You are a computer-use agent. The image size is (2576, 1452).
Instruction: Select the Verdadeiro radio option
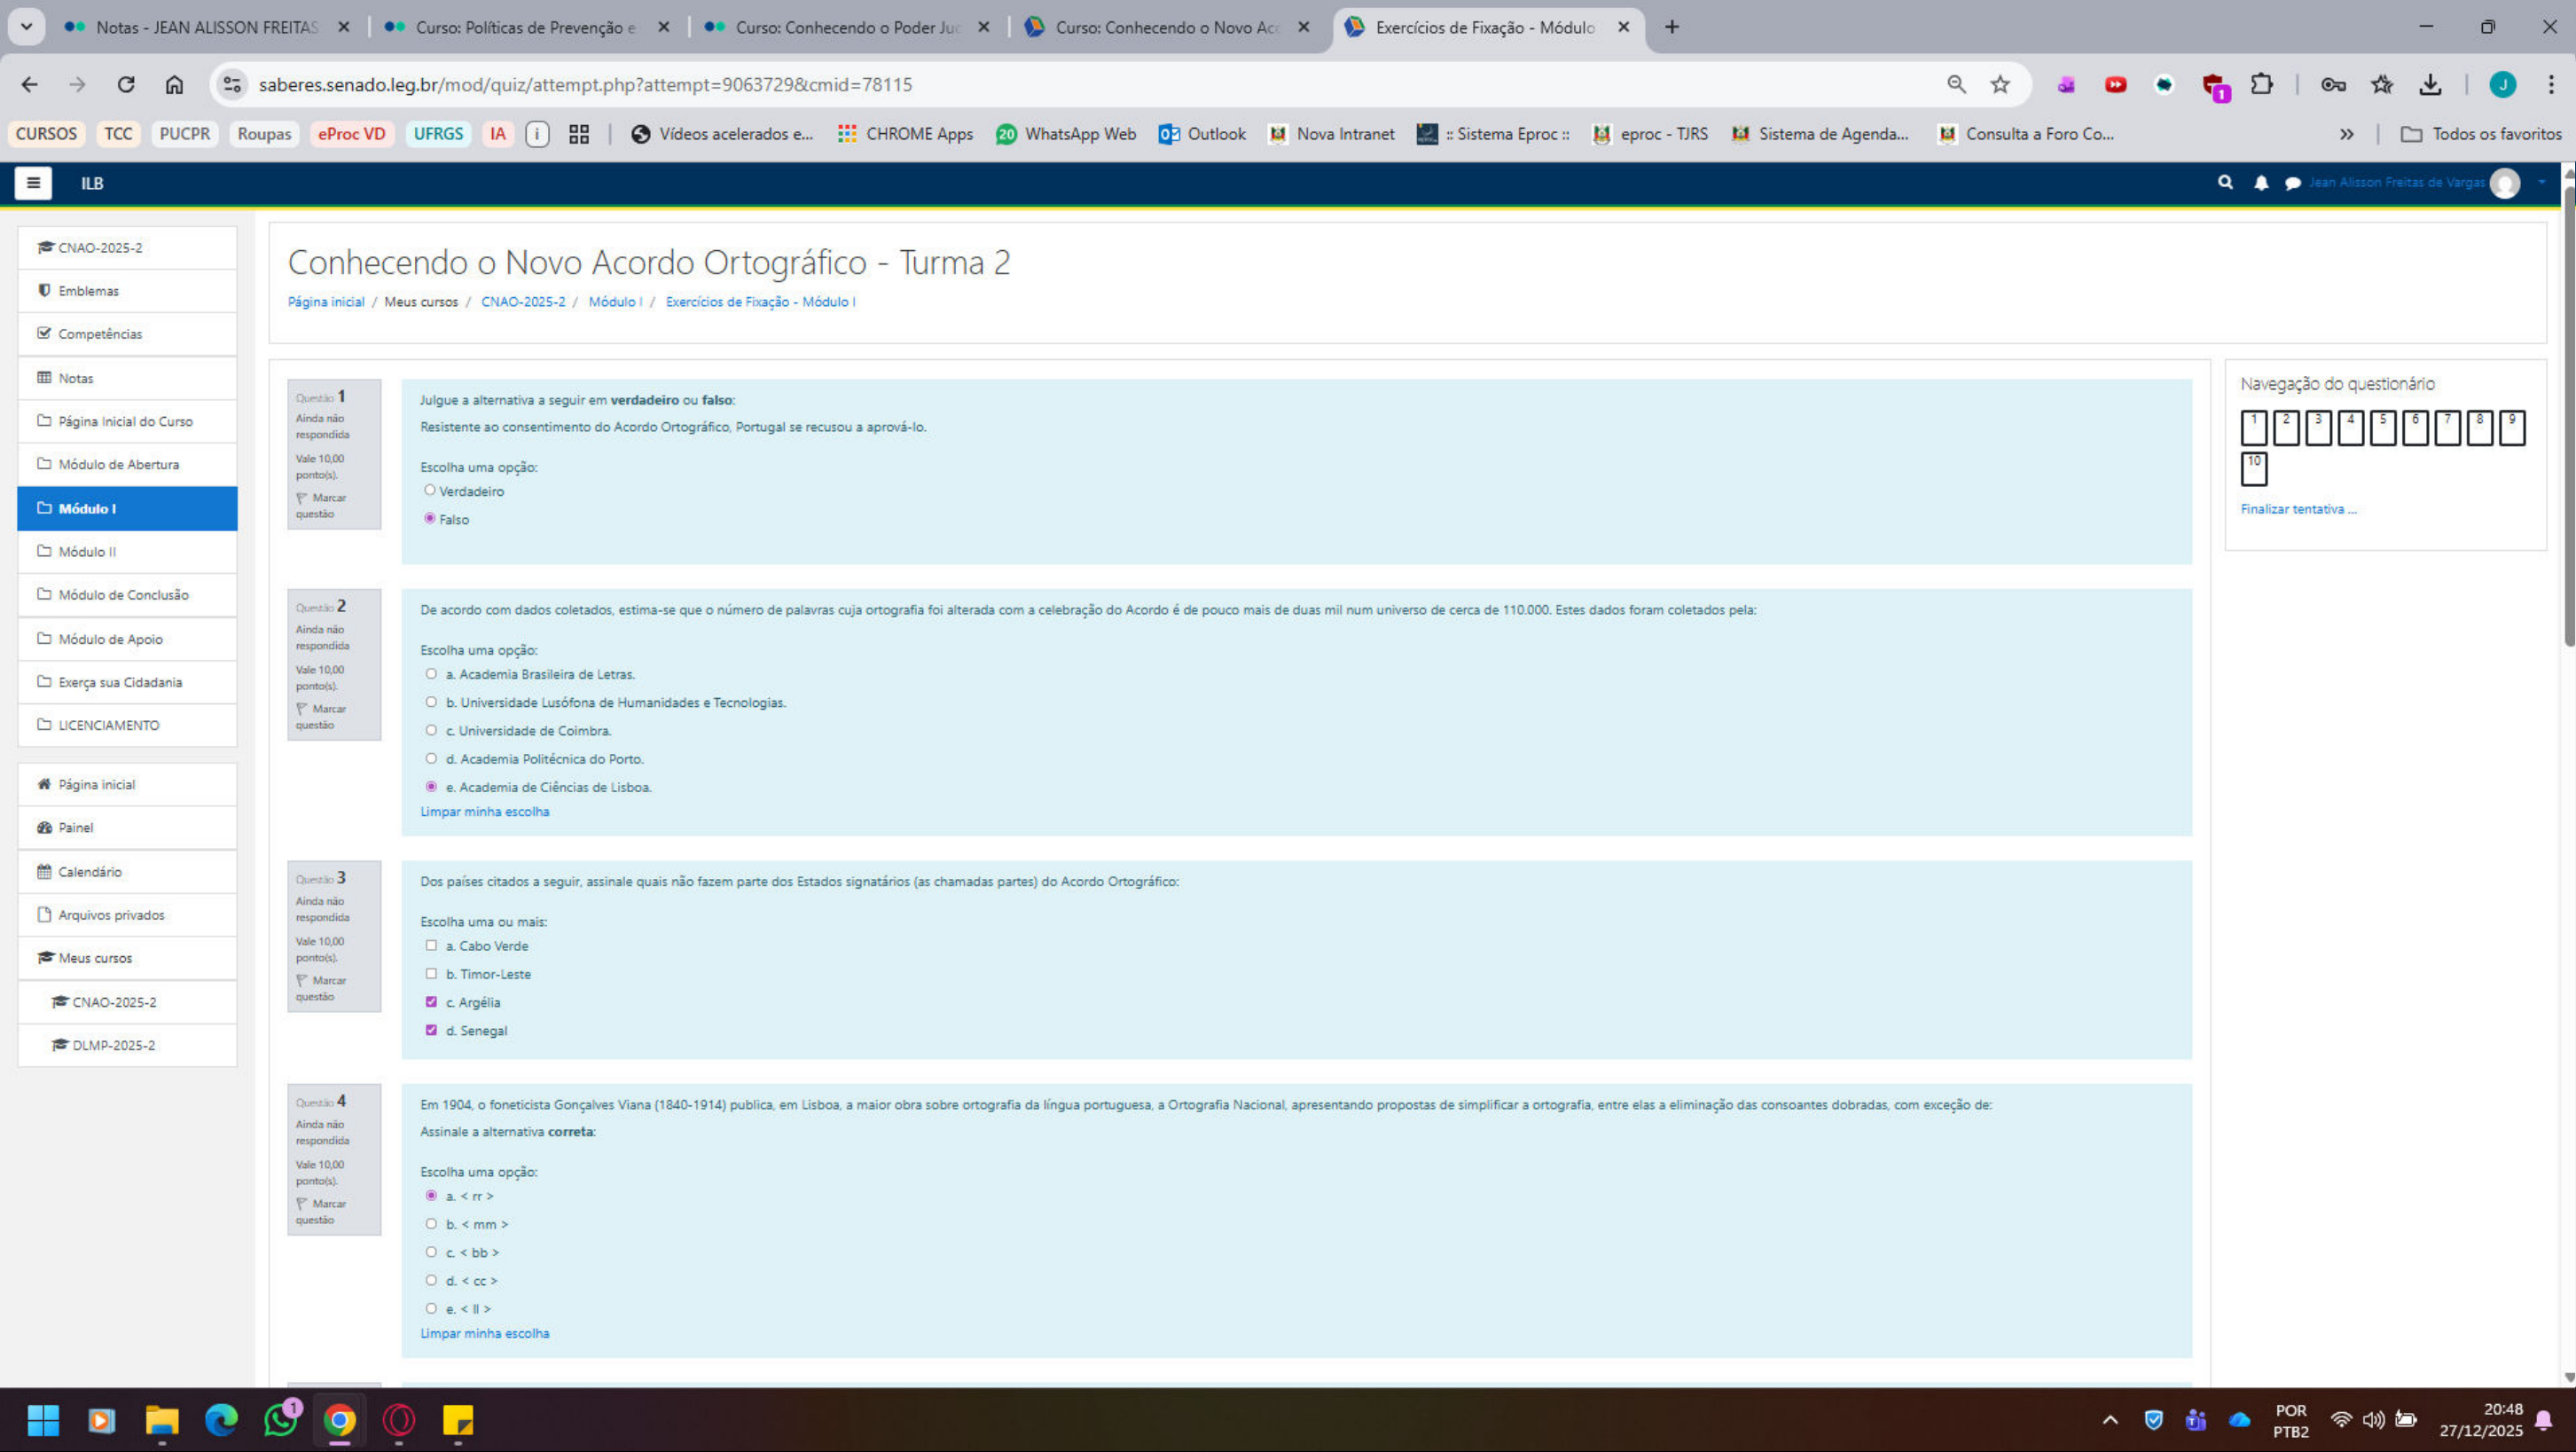430,490
